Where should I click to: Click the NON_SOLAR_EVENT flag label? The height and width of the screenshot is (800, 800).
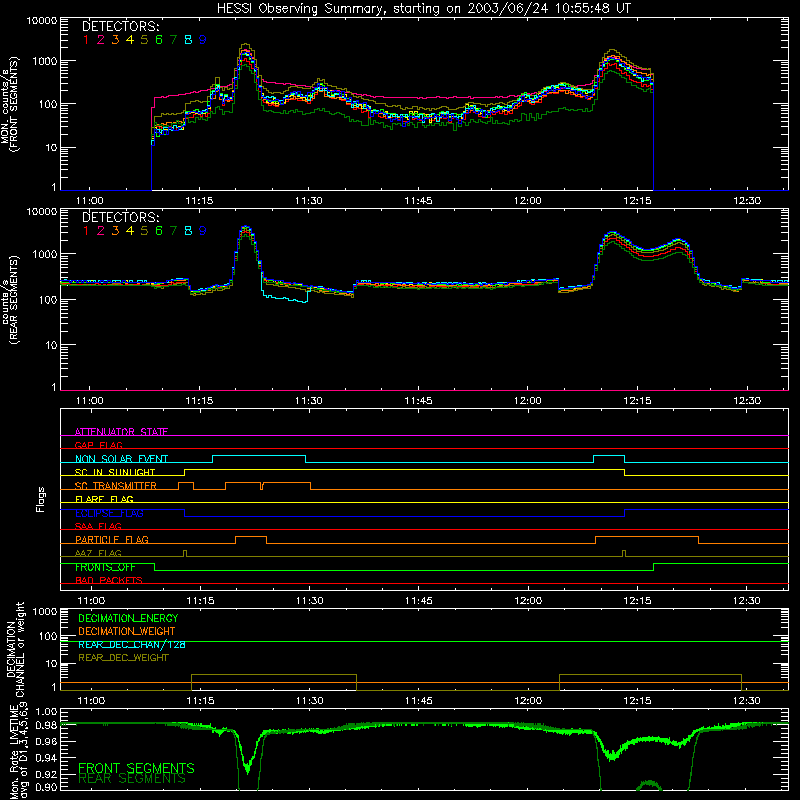coord(121,459)
